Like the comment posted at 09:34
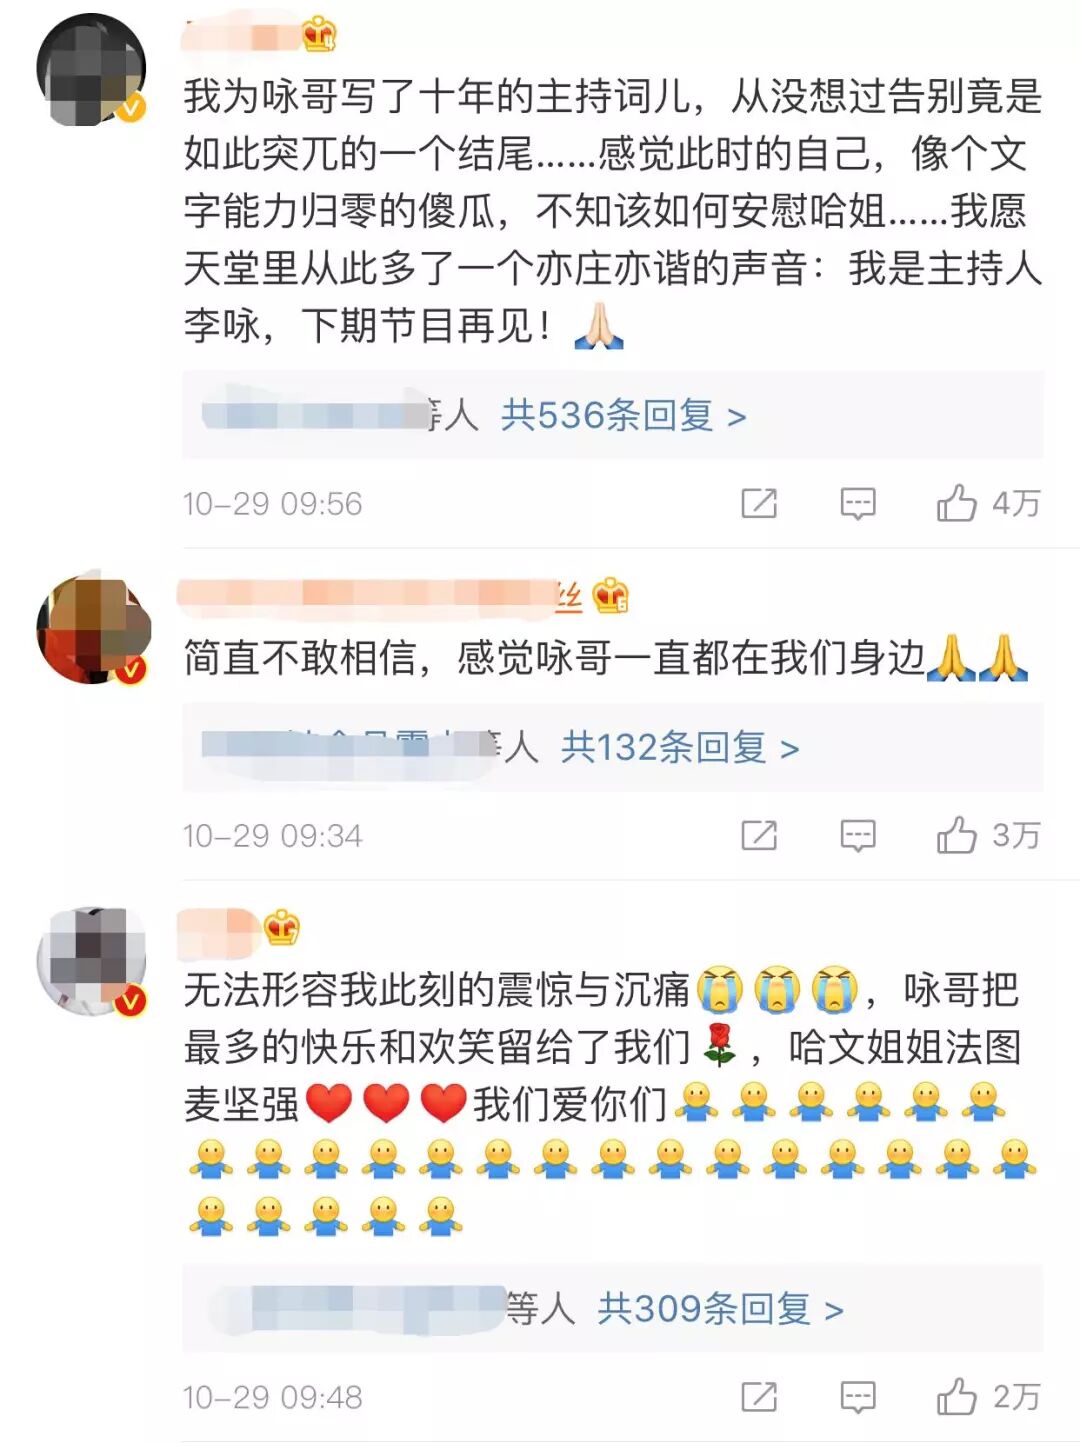The height and width of the screenshot is (1443, 1080). coord(956,835)
